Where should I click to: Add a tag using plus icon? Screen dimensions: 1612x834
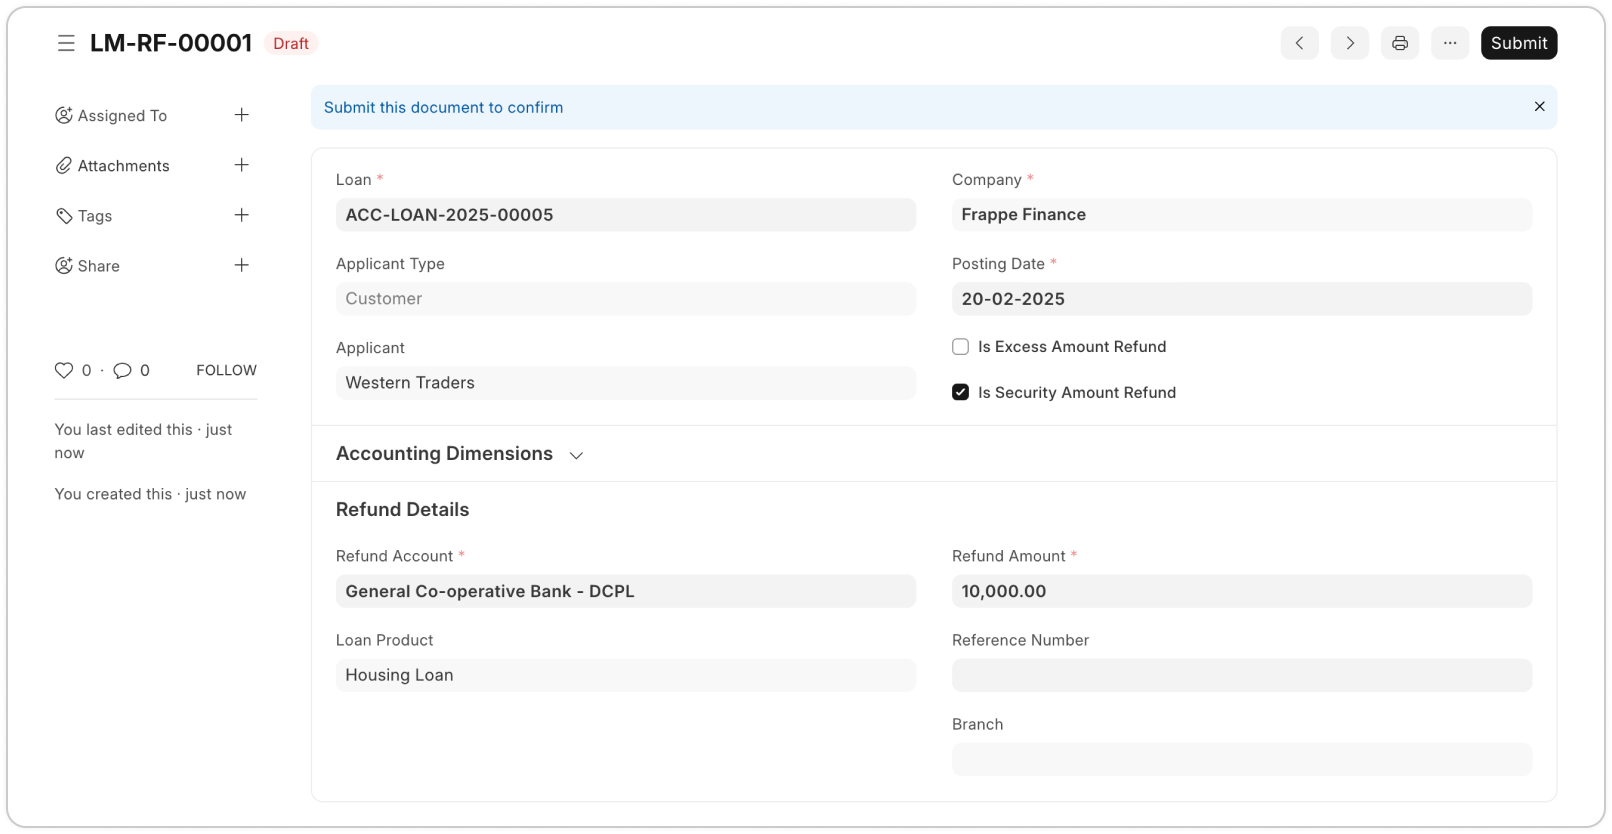tap(241, 215)
